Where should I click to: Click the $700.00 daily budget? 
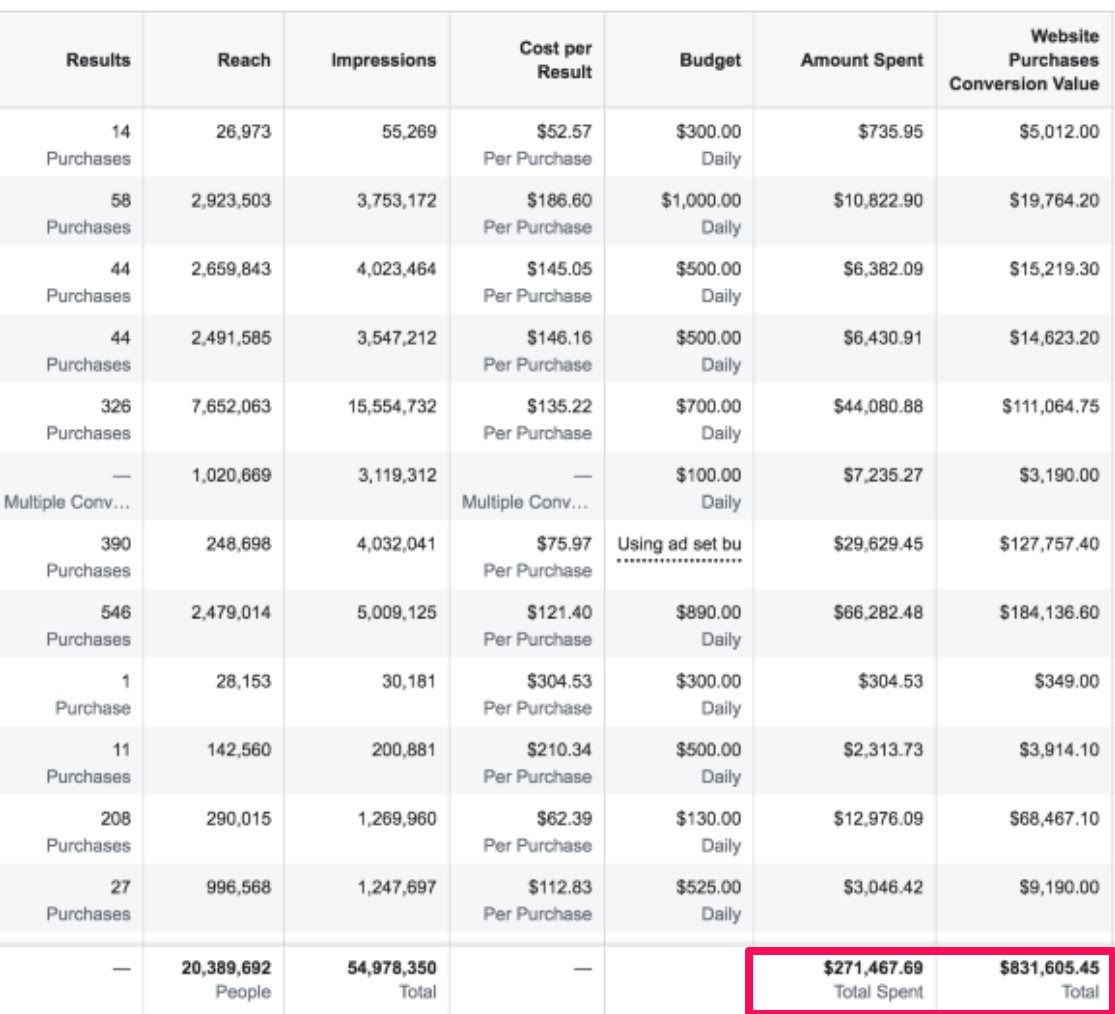708,407
